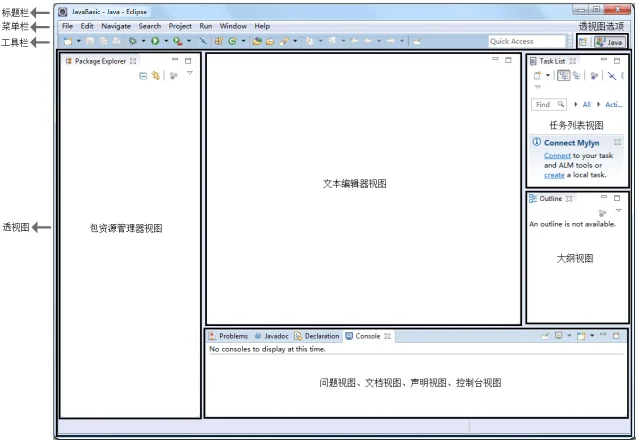Click the Print toolbar icon
This screenshot has height=441, width=638.
click(116, 41)
